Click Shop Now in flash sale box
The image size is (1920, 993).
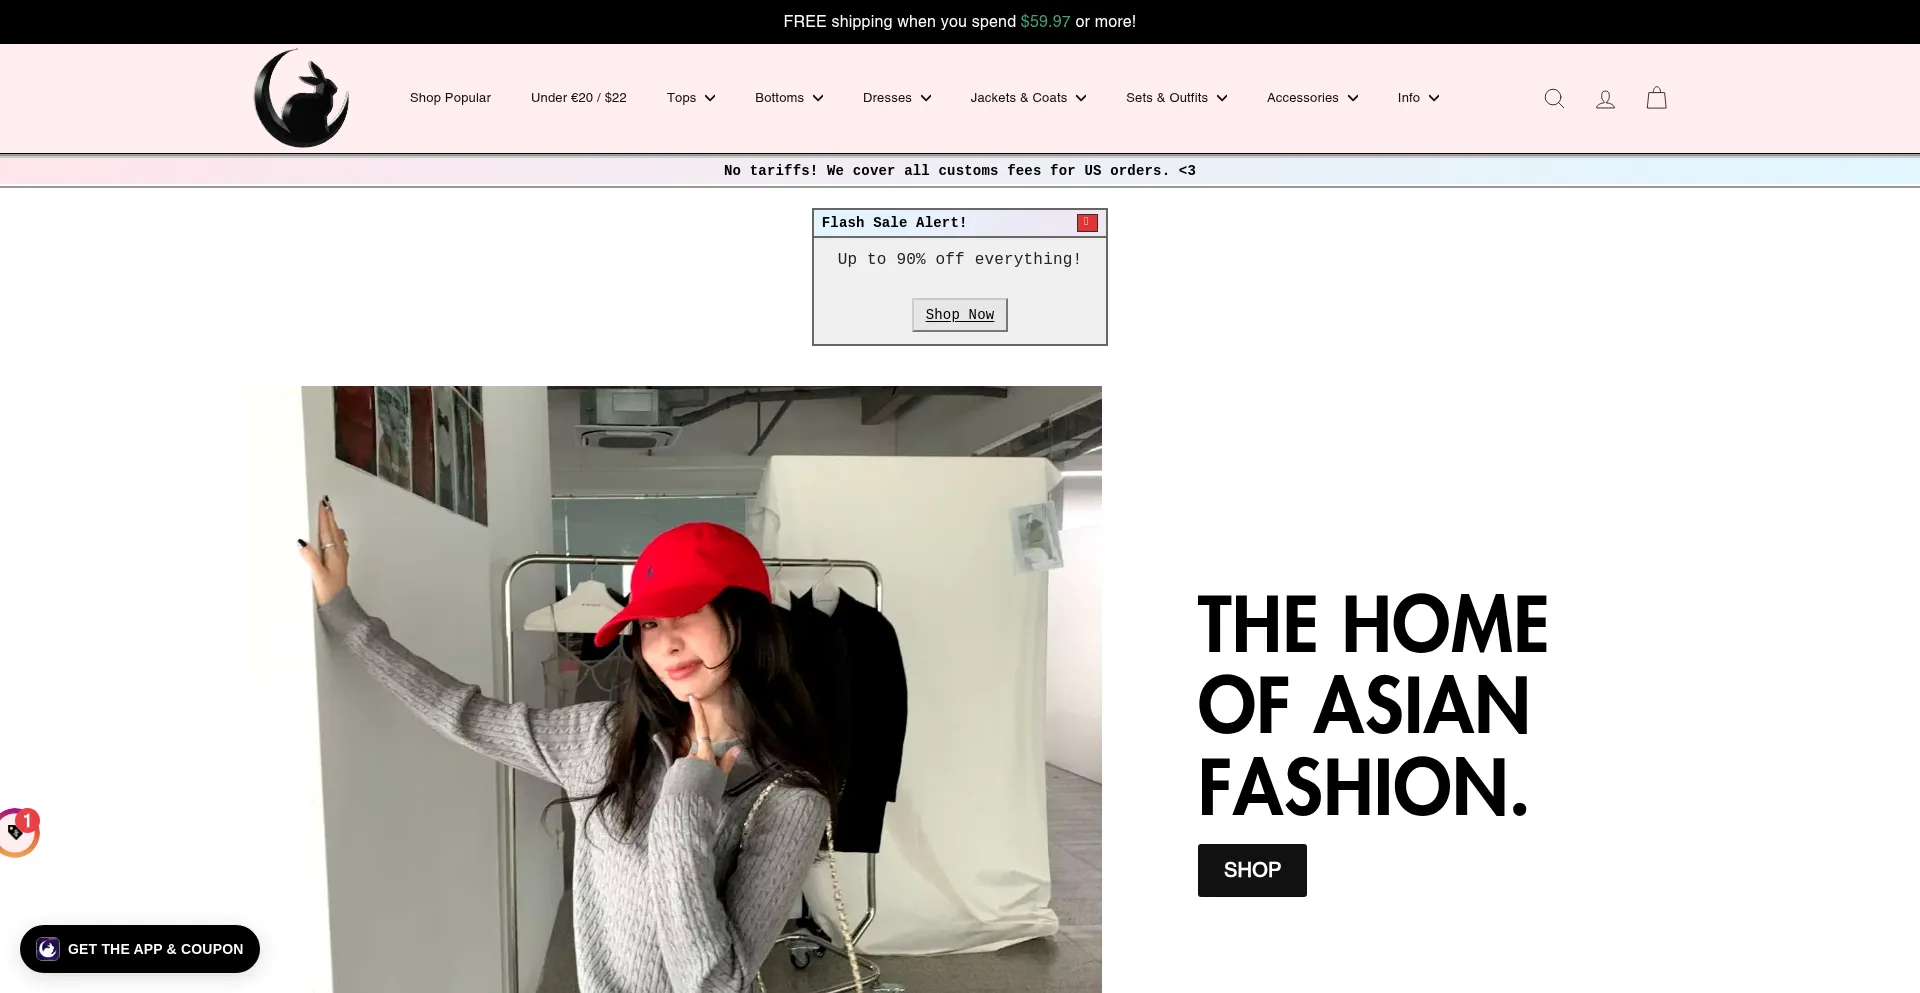pos(959,315)
